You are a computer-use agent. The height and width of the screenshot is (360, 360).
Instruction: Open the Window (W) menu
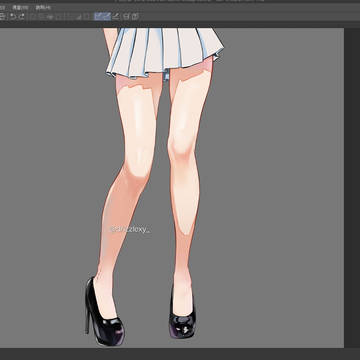21,7
